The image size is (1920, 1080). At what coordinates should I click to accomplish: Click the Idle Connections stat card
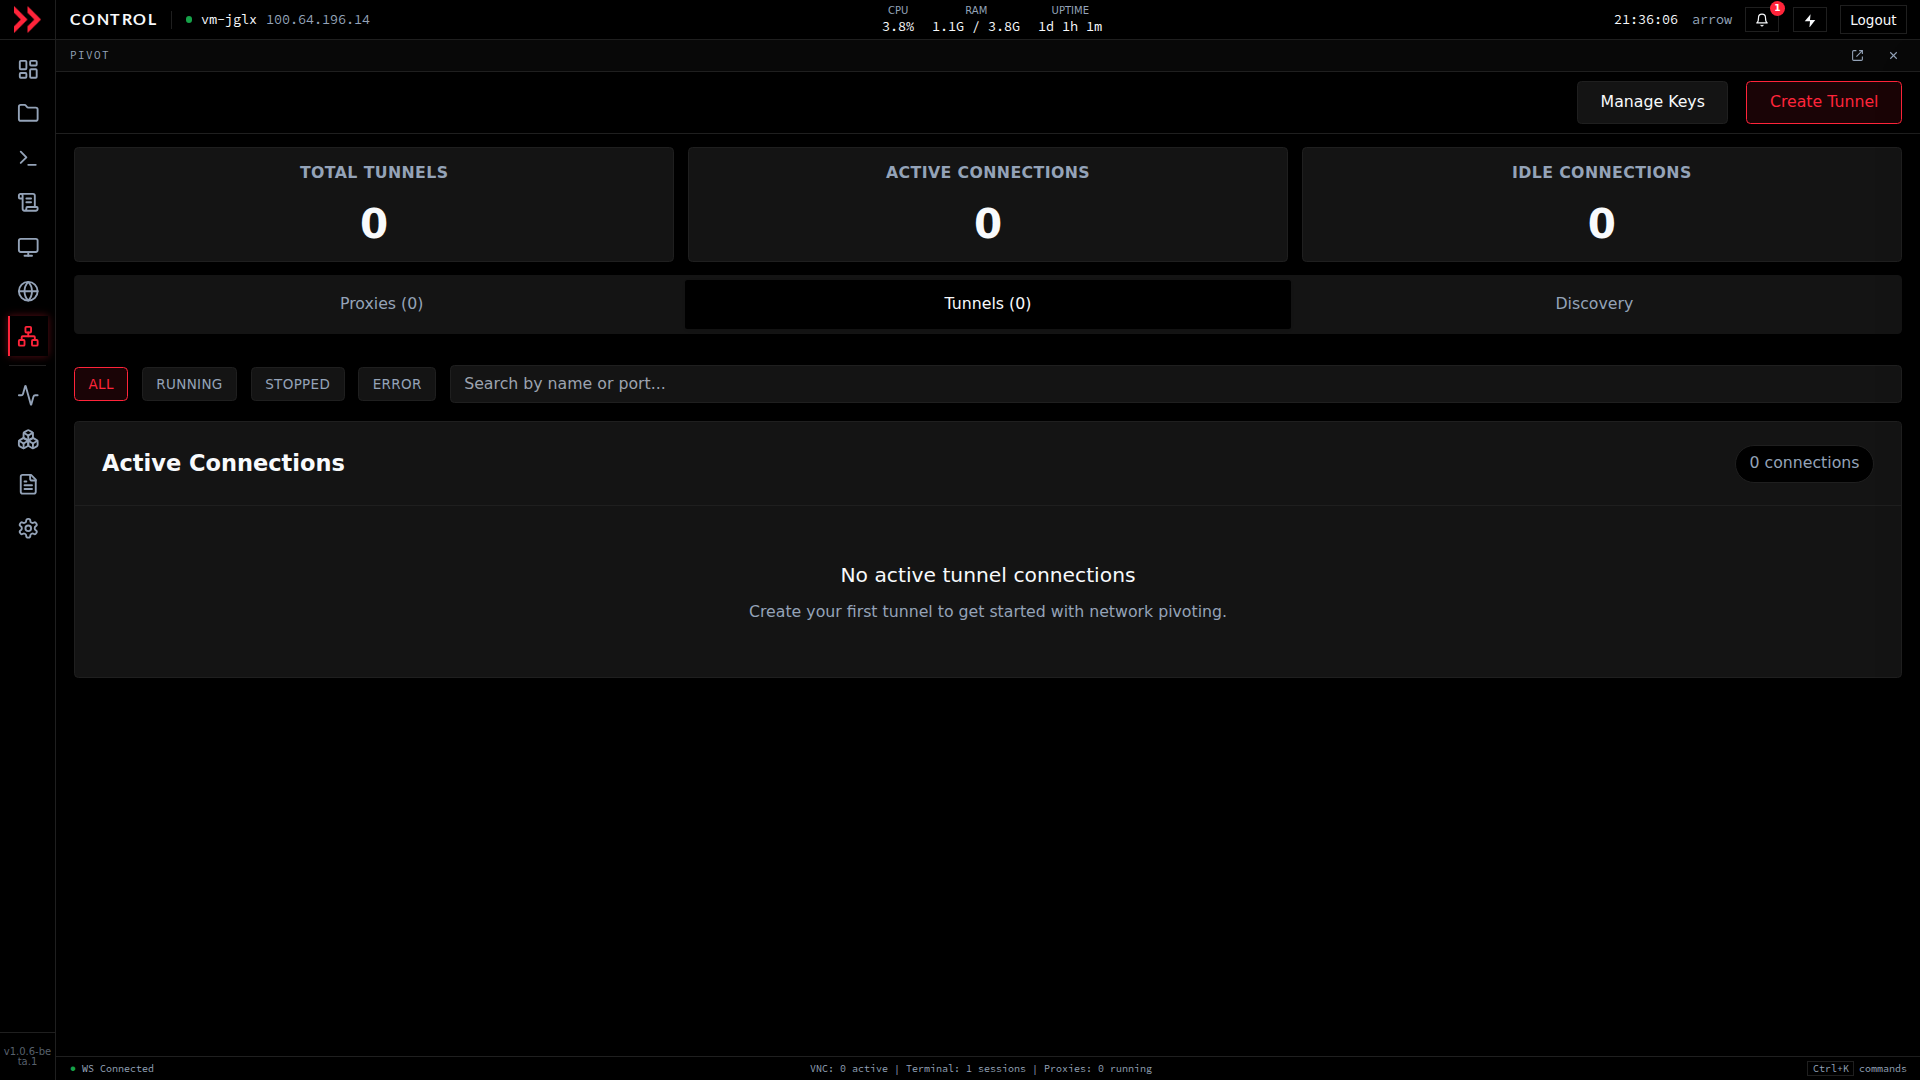pos(1602,205)
